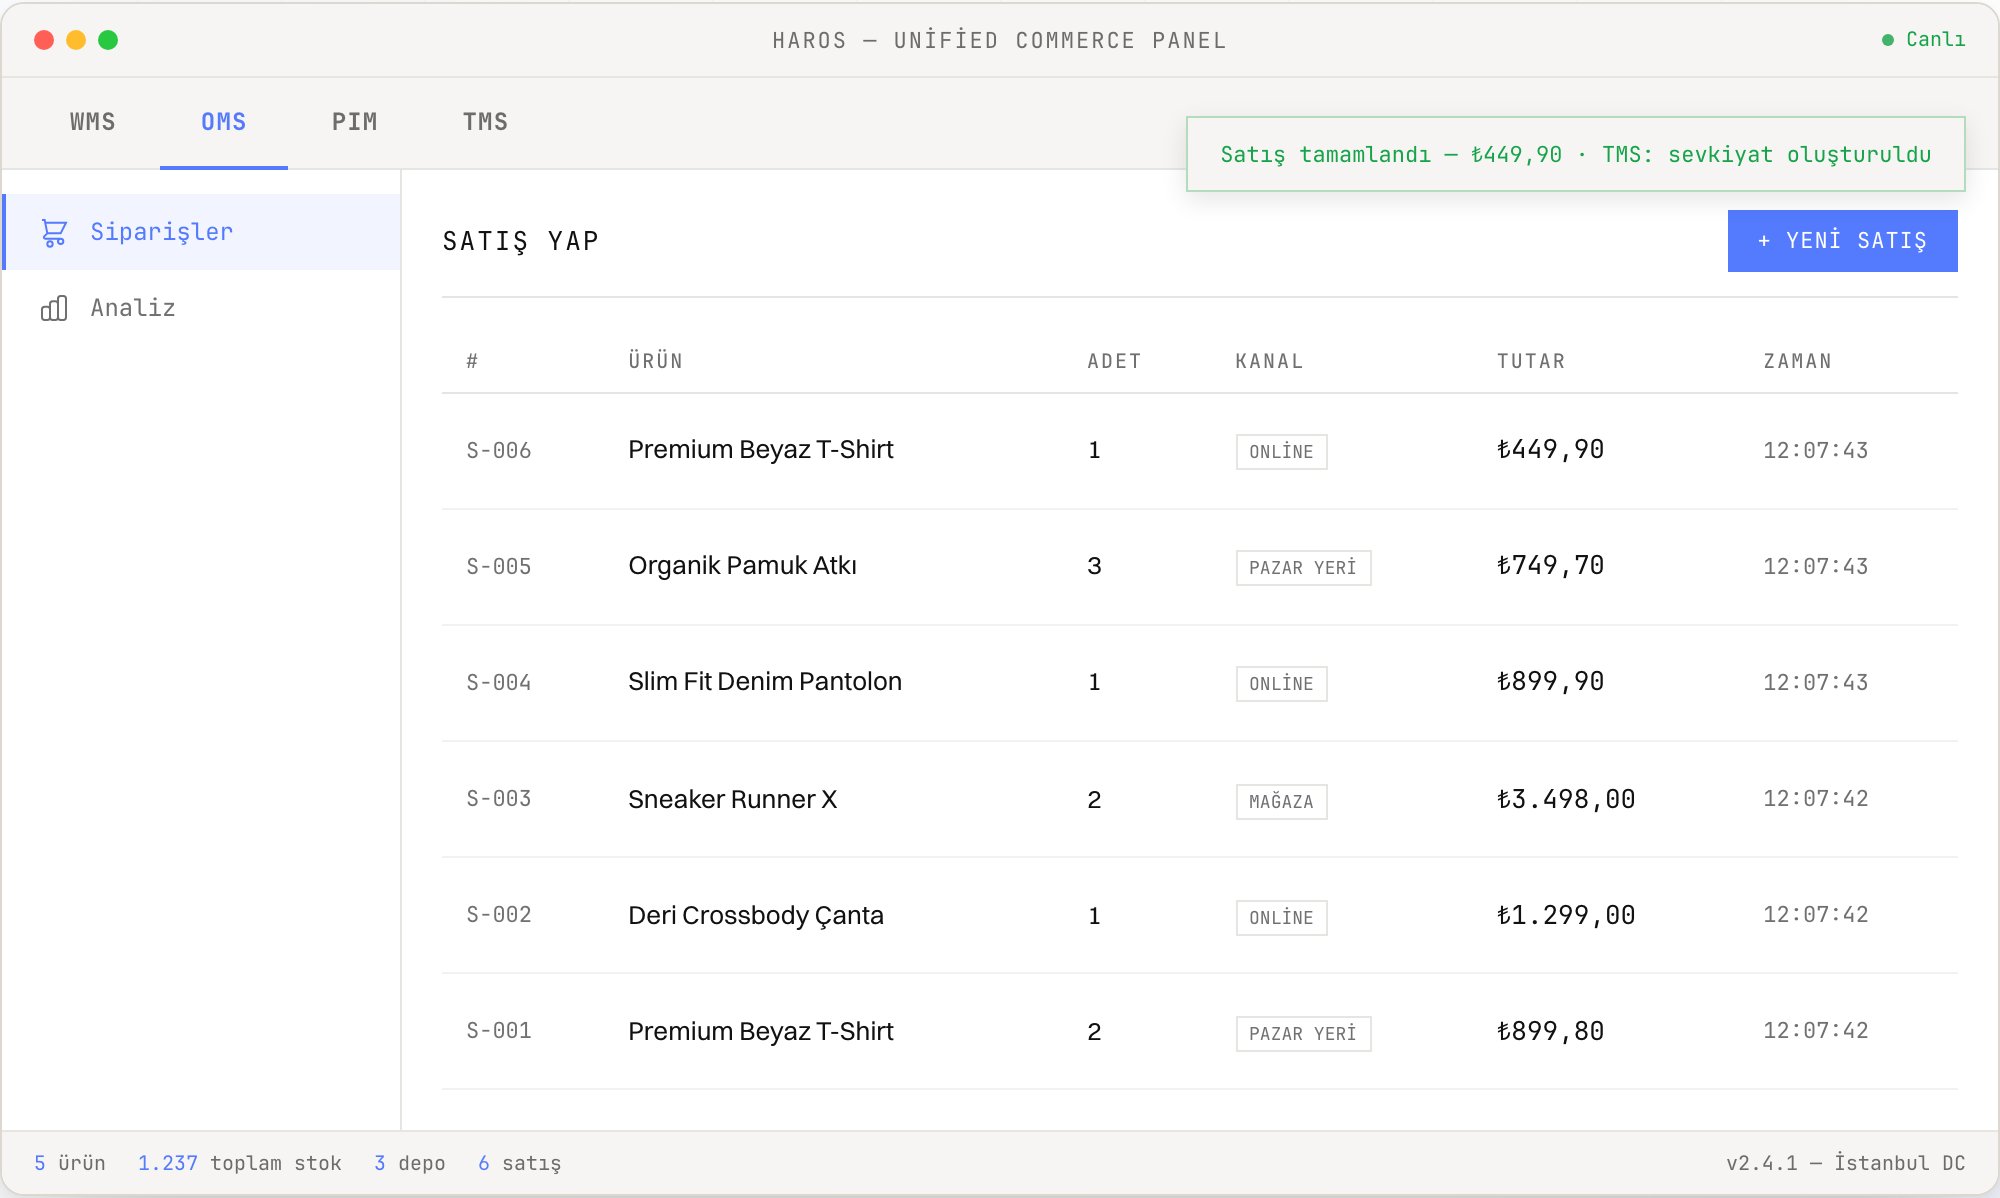Click the ÜRÜN column header
Image resolution: width=2000 pixels, height=1198 pixels.
[x=656, y=361]
